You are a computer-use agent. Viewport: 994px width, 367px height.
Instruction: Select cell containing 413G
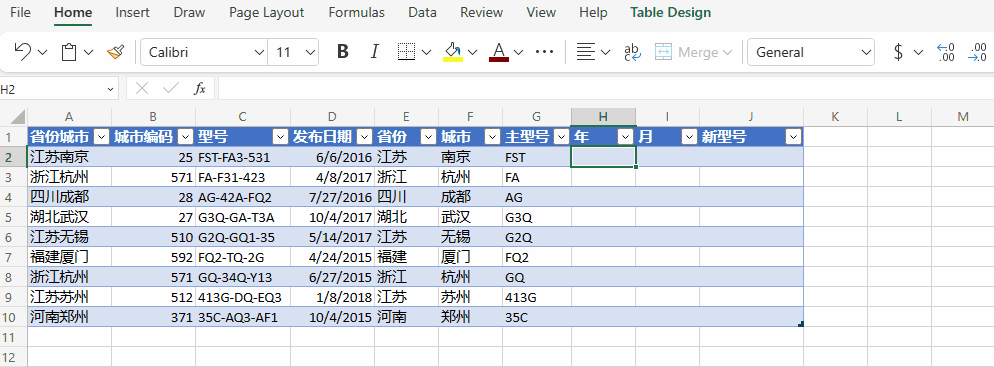[x=536, y=297]
